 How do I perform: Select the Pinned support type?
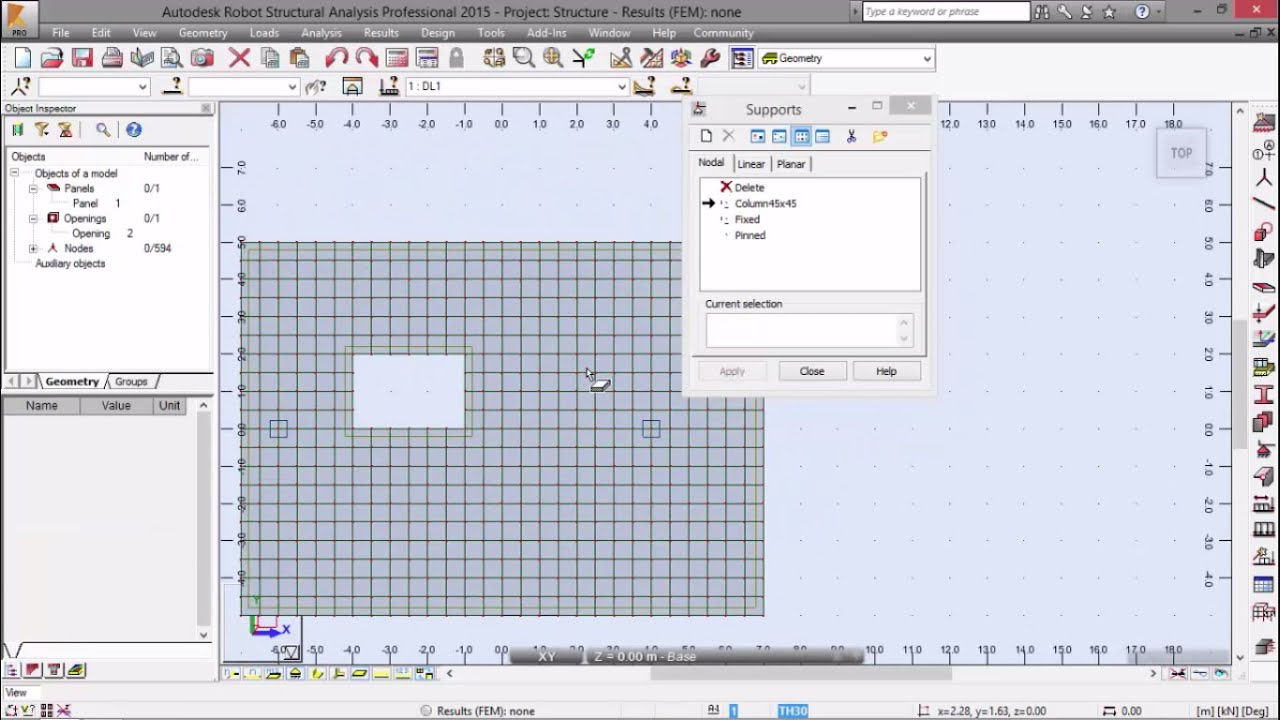pos(749,235)
